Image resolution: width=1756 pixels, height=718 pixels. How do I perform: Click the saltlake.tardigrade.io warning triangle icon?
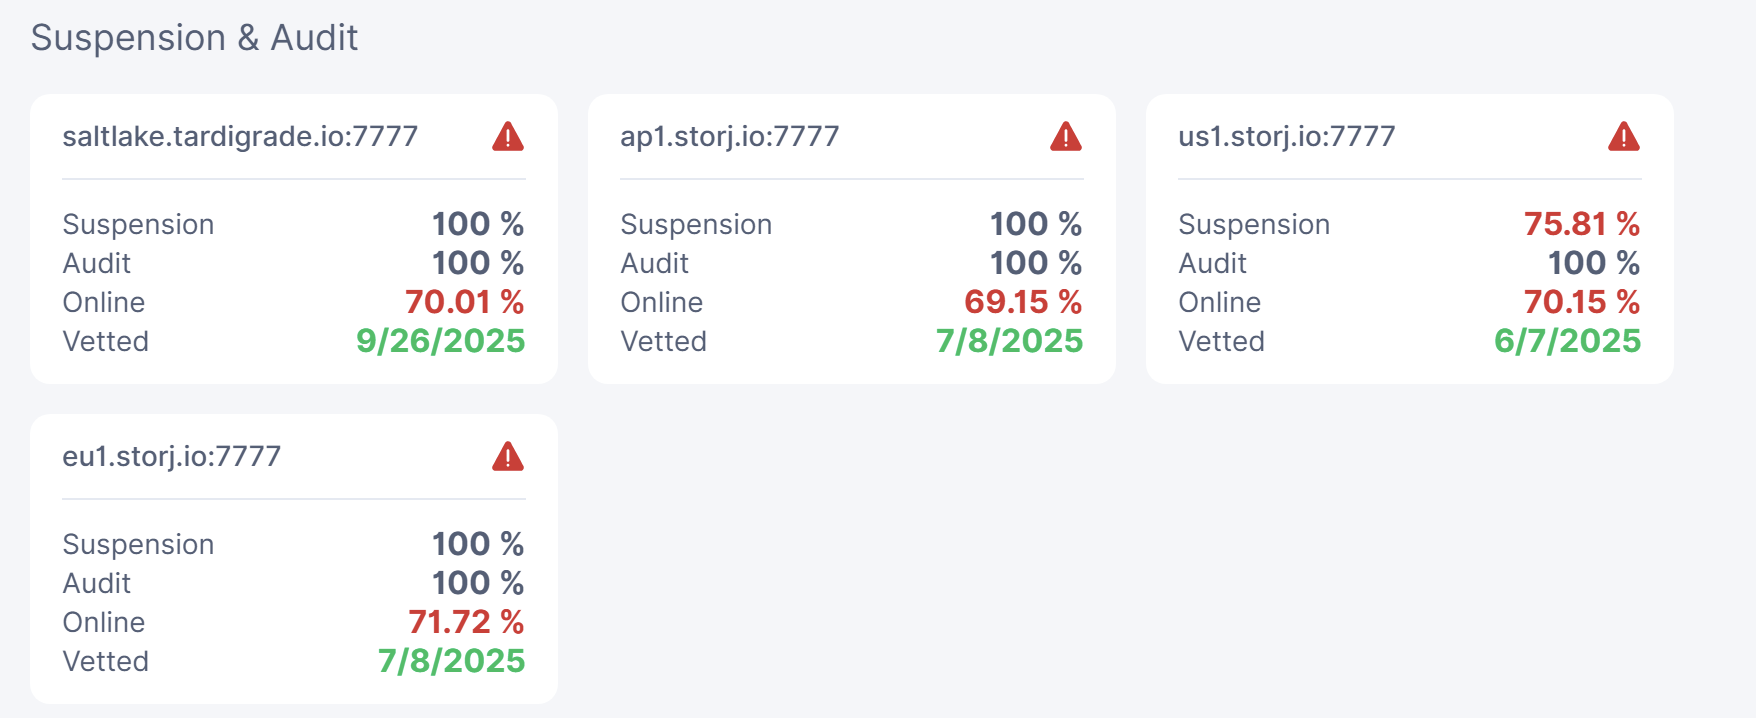(x=508, y=137)
